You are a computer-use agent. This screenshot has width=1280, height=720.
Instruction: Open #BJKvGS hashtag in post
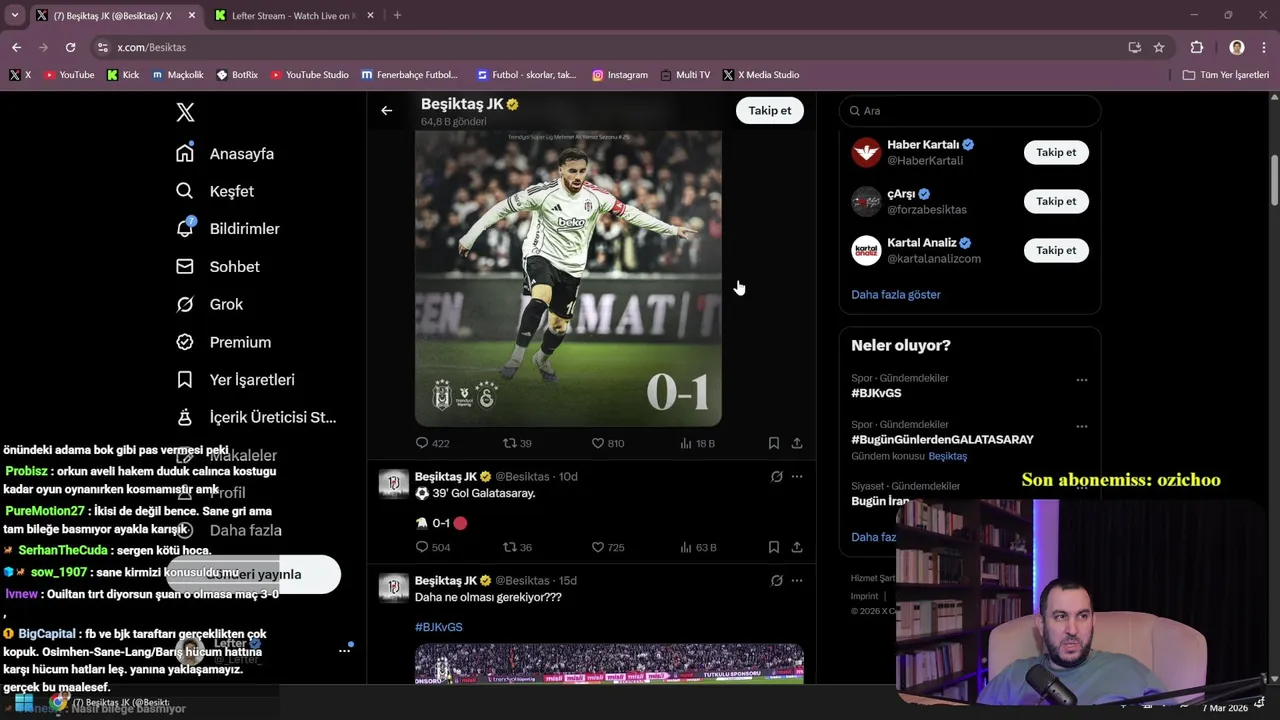pos(439,627)
